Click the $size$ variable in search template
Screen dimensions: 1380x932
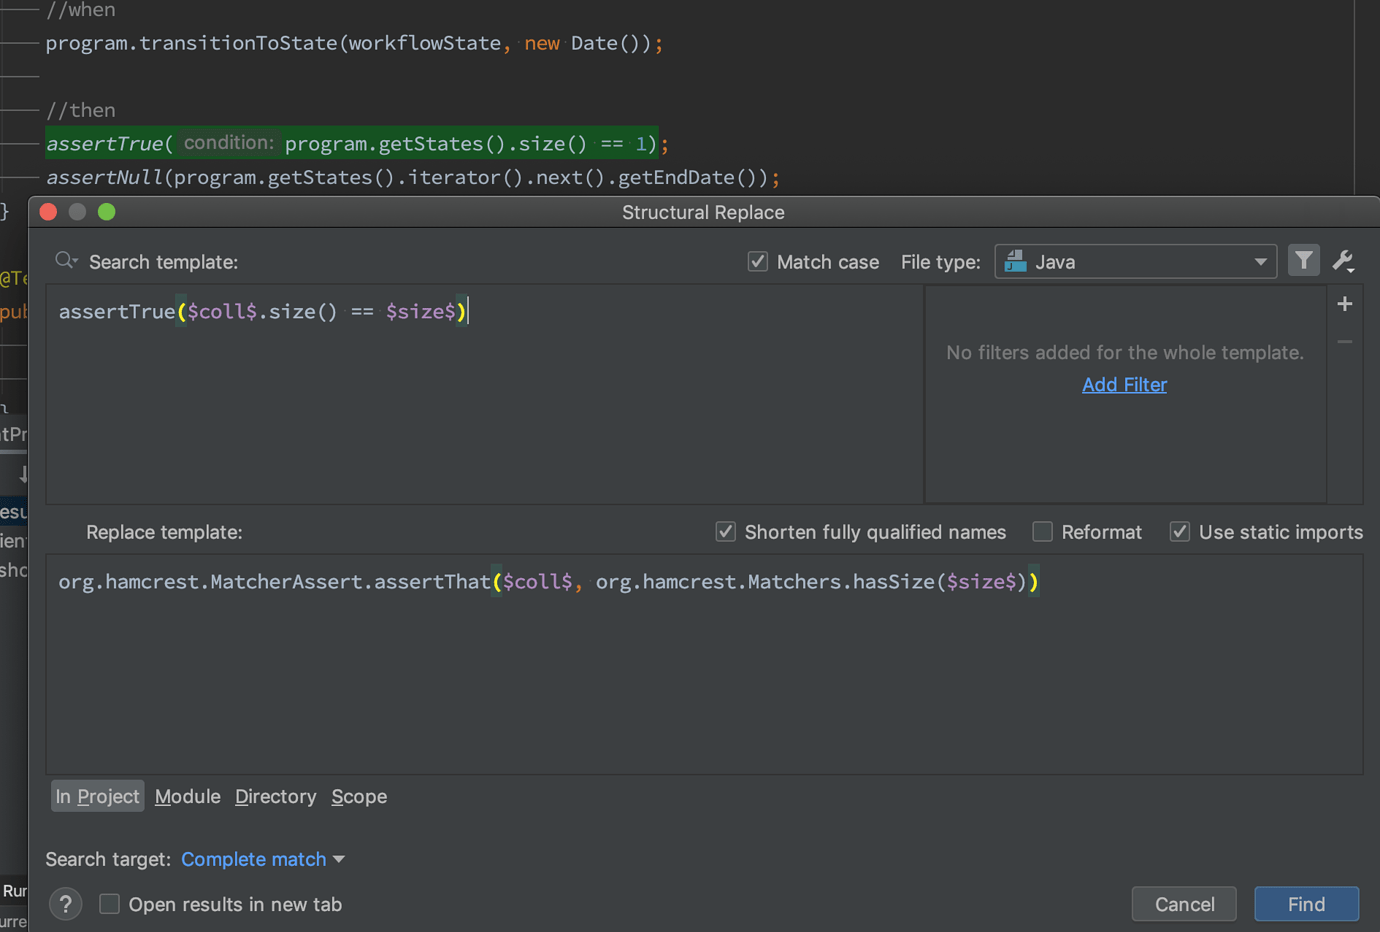point(421,312)
